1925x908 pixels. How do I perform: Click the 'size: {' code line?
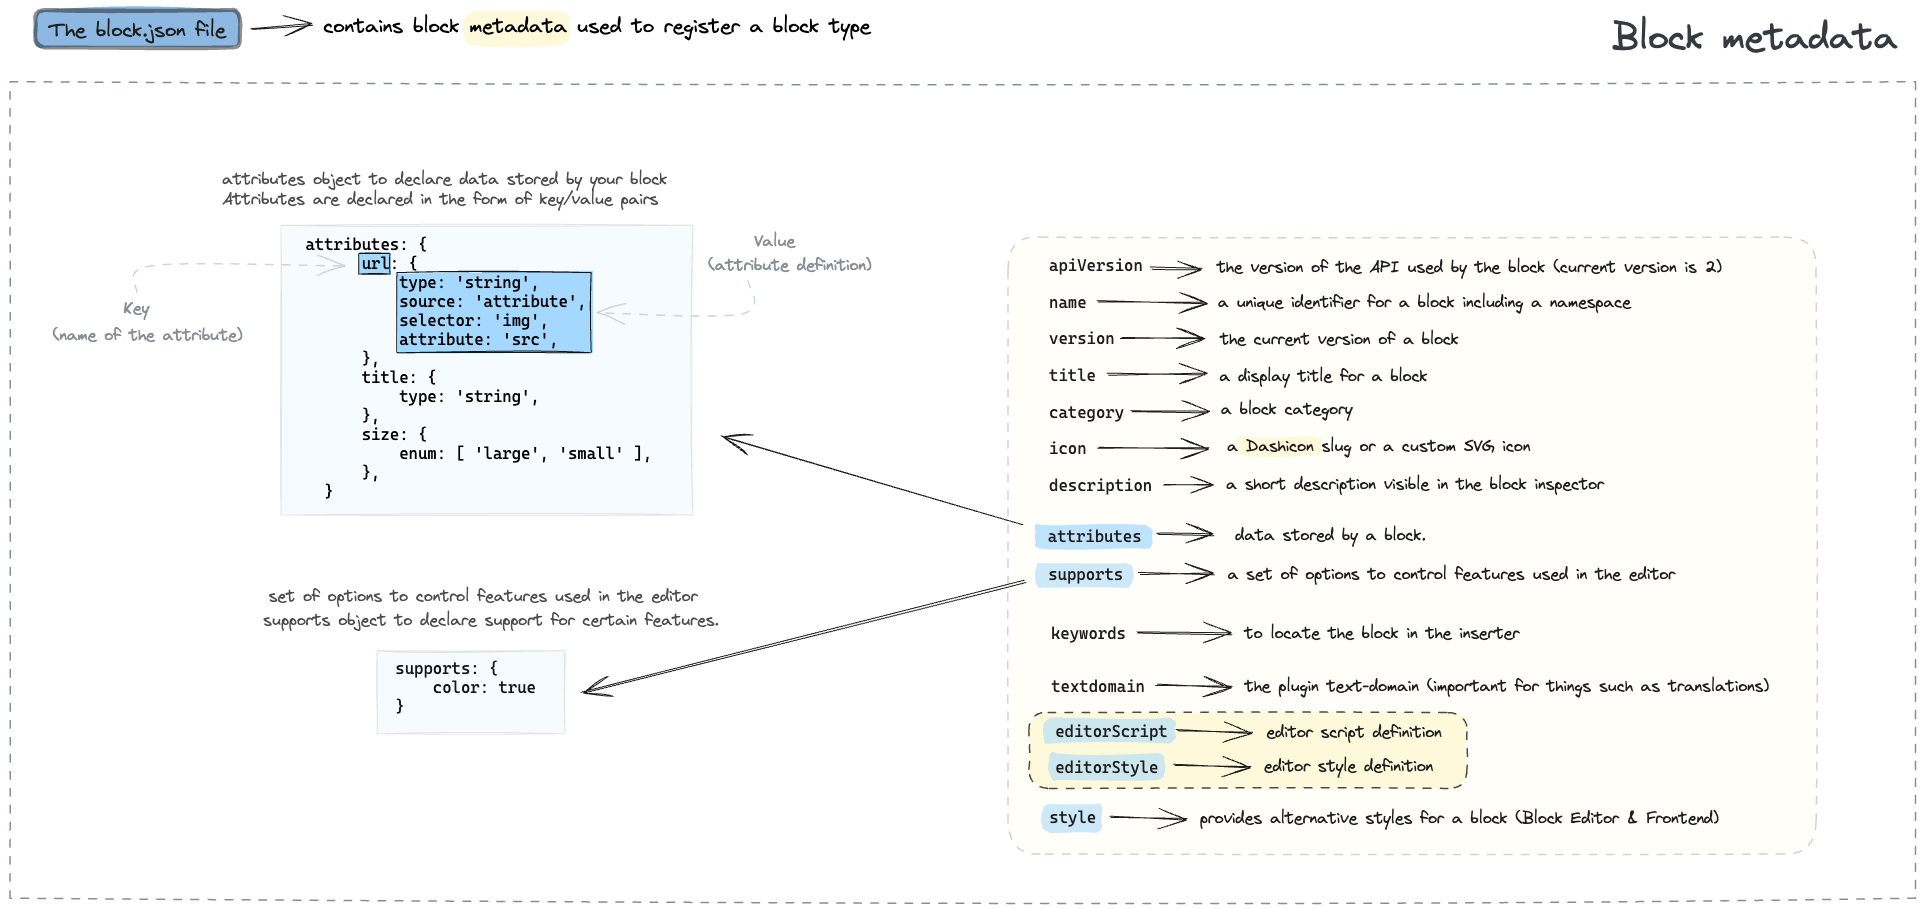[394, 435]
